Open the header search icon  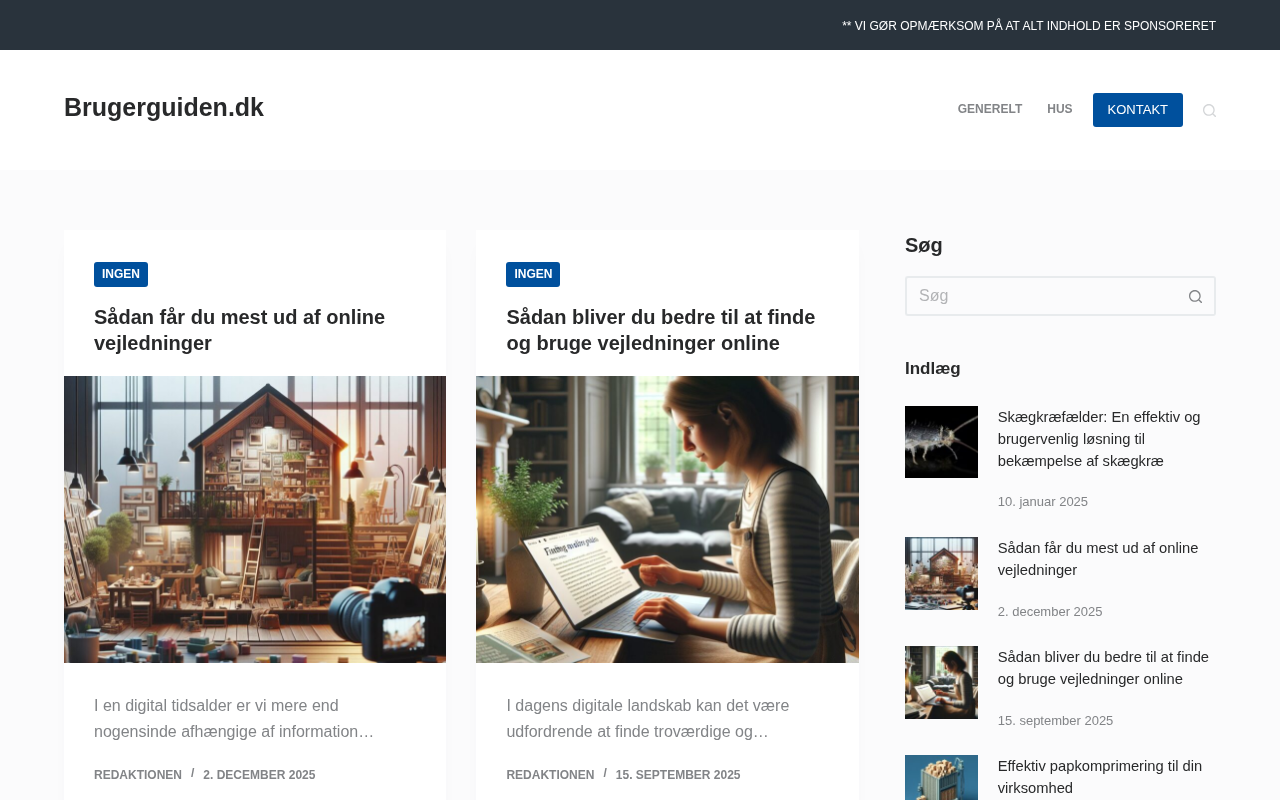tap(1209, 110)
